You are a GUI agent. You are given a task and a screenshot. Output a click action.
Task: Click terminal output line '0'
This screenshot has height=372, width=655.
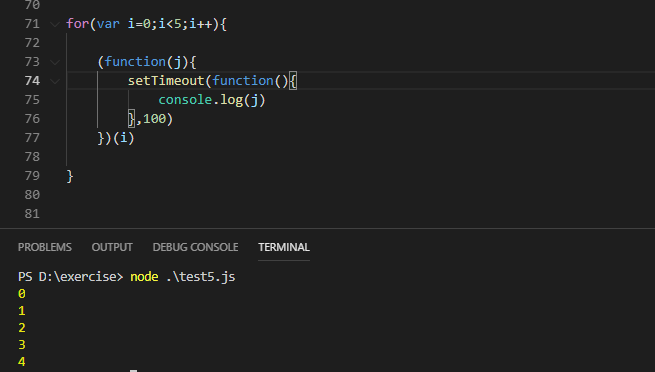pos(22,294)
